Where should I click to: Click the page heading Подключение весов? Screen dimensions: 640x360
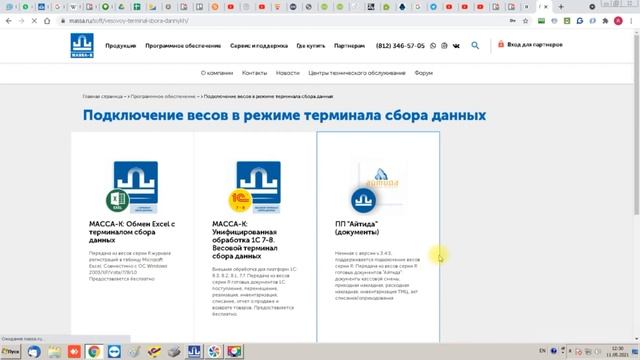pos(284,115)
